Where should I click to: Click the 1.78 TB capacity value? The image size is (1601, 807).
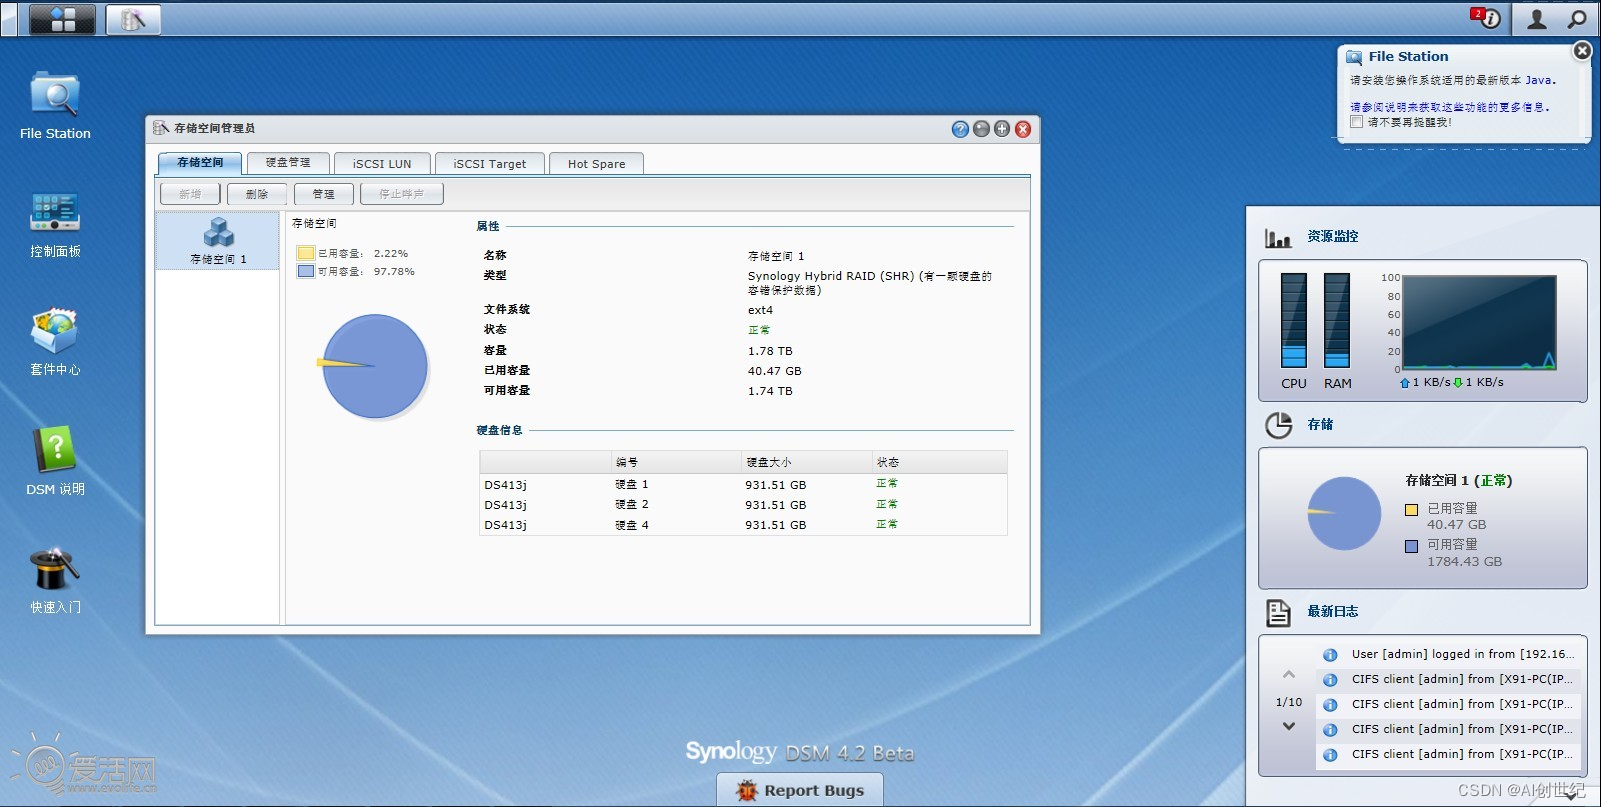(770, 351)
